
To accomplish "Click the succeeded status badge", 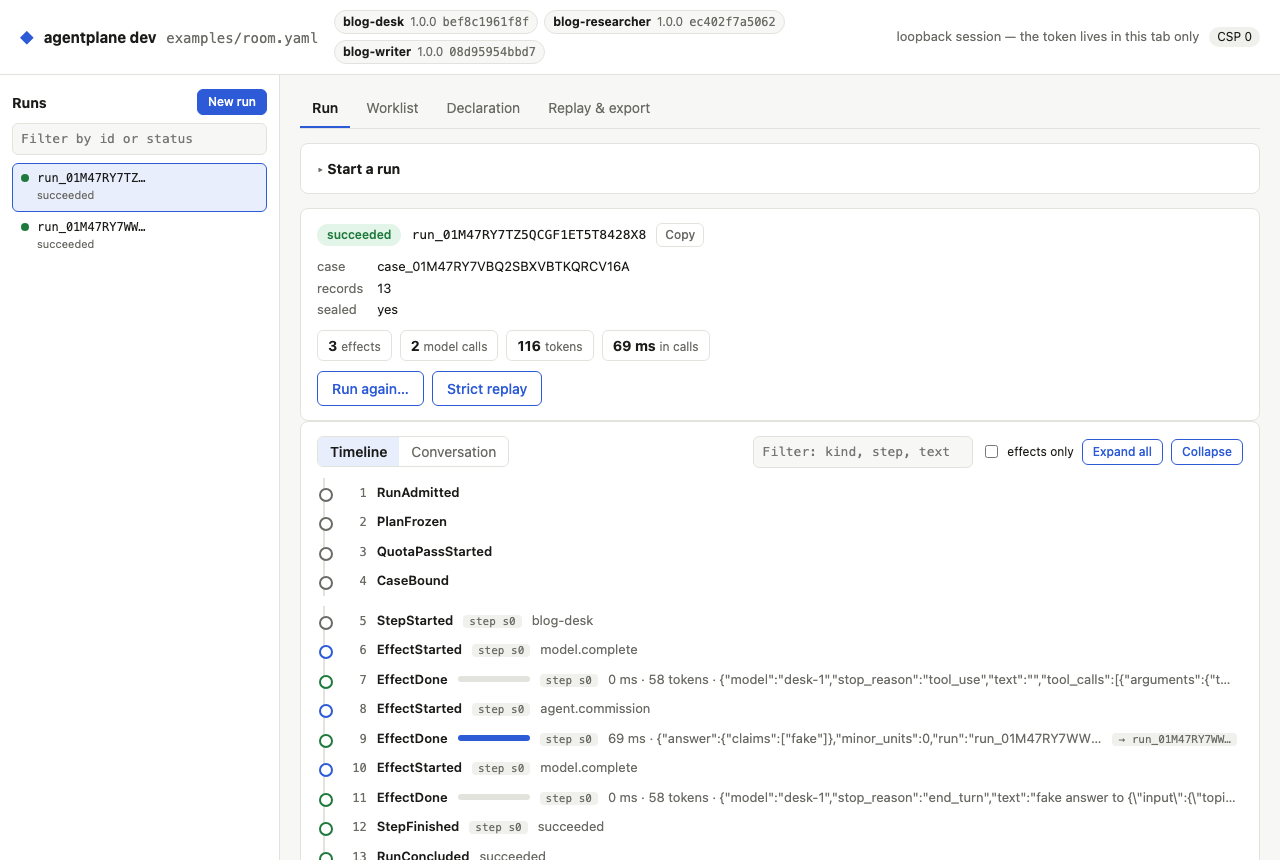I will 359,235.
